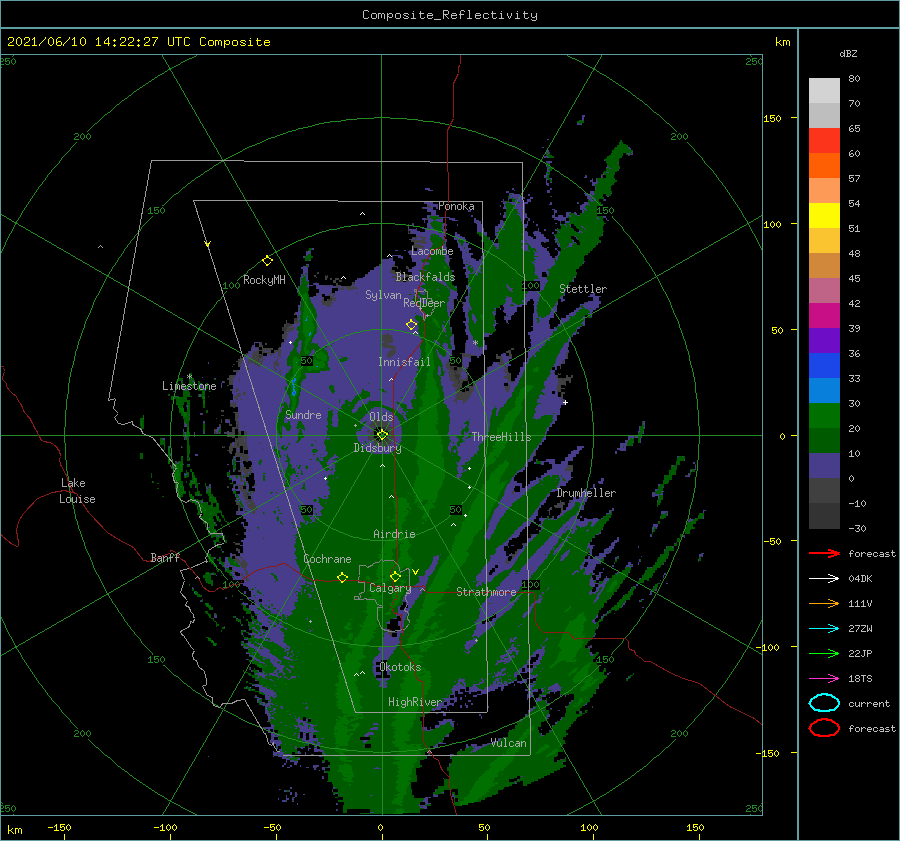The image size is (900, 841).
Task: Click the ThreeHills town label
Action: click(501, 437)
